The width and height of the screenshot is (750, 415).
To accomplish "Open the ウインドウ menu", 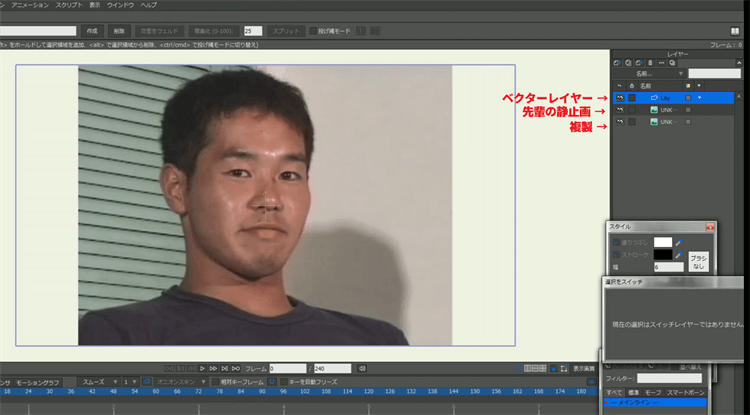I will 121,5.
